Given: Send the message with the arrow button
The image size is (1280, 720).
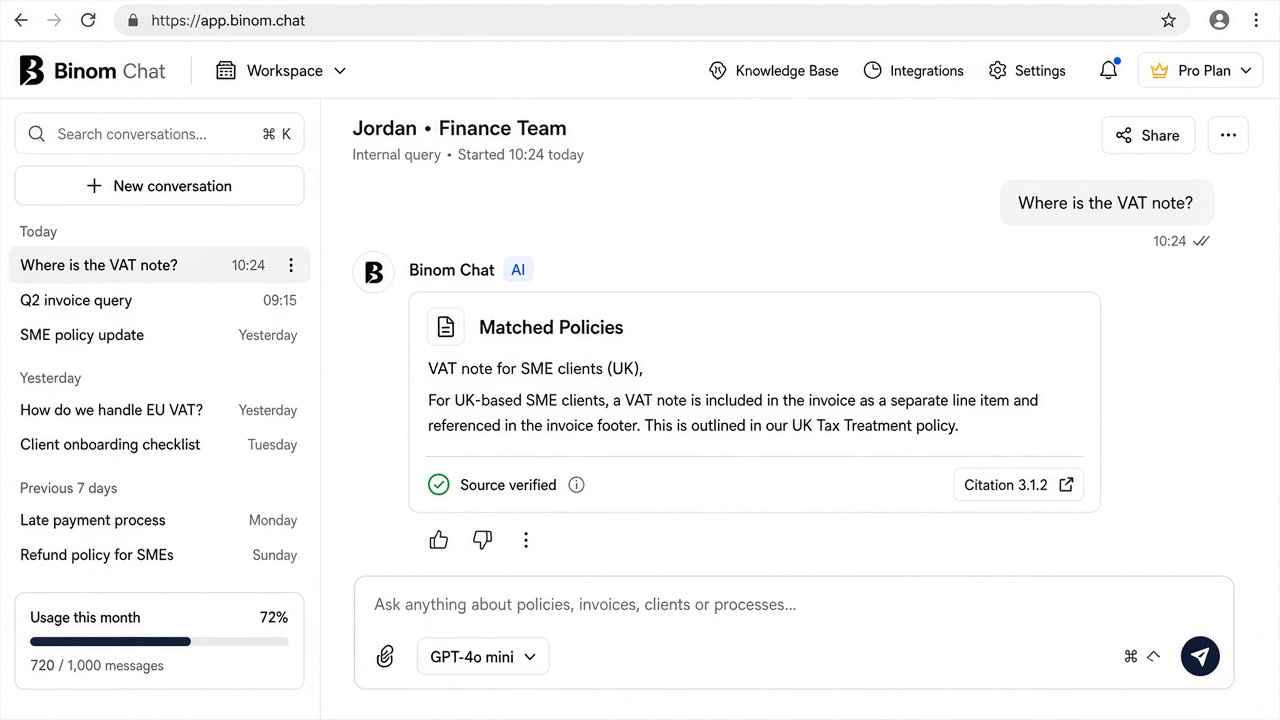Looking at the screenshot, I should pyautogui.click(x=1200, y=656).
